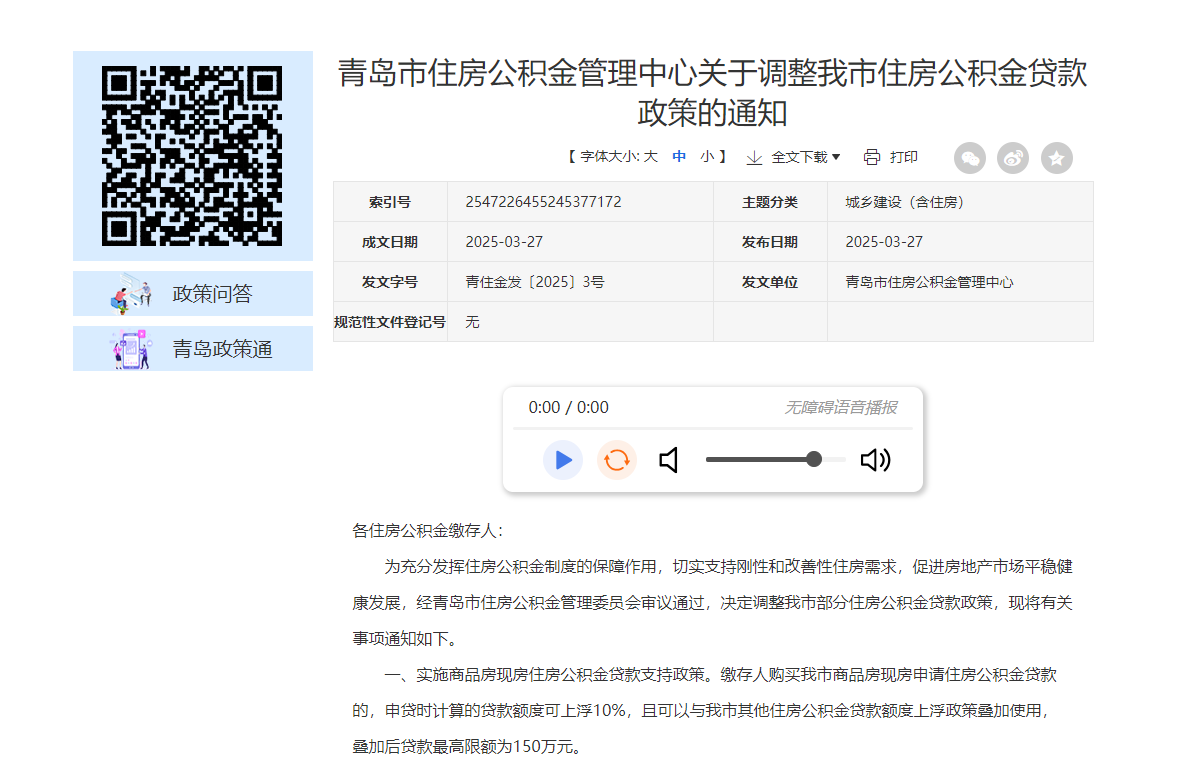Screen dimensions: 1182x761
Task: Open the 青岛政策通 sidebar link
Action: (x=222, y=349)
